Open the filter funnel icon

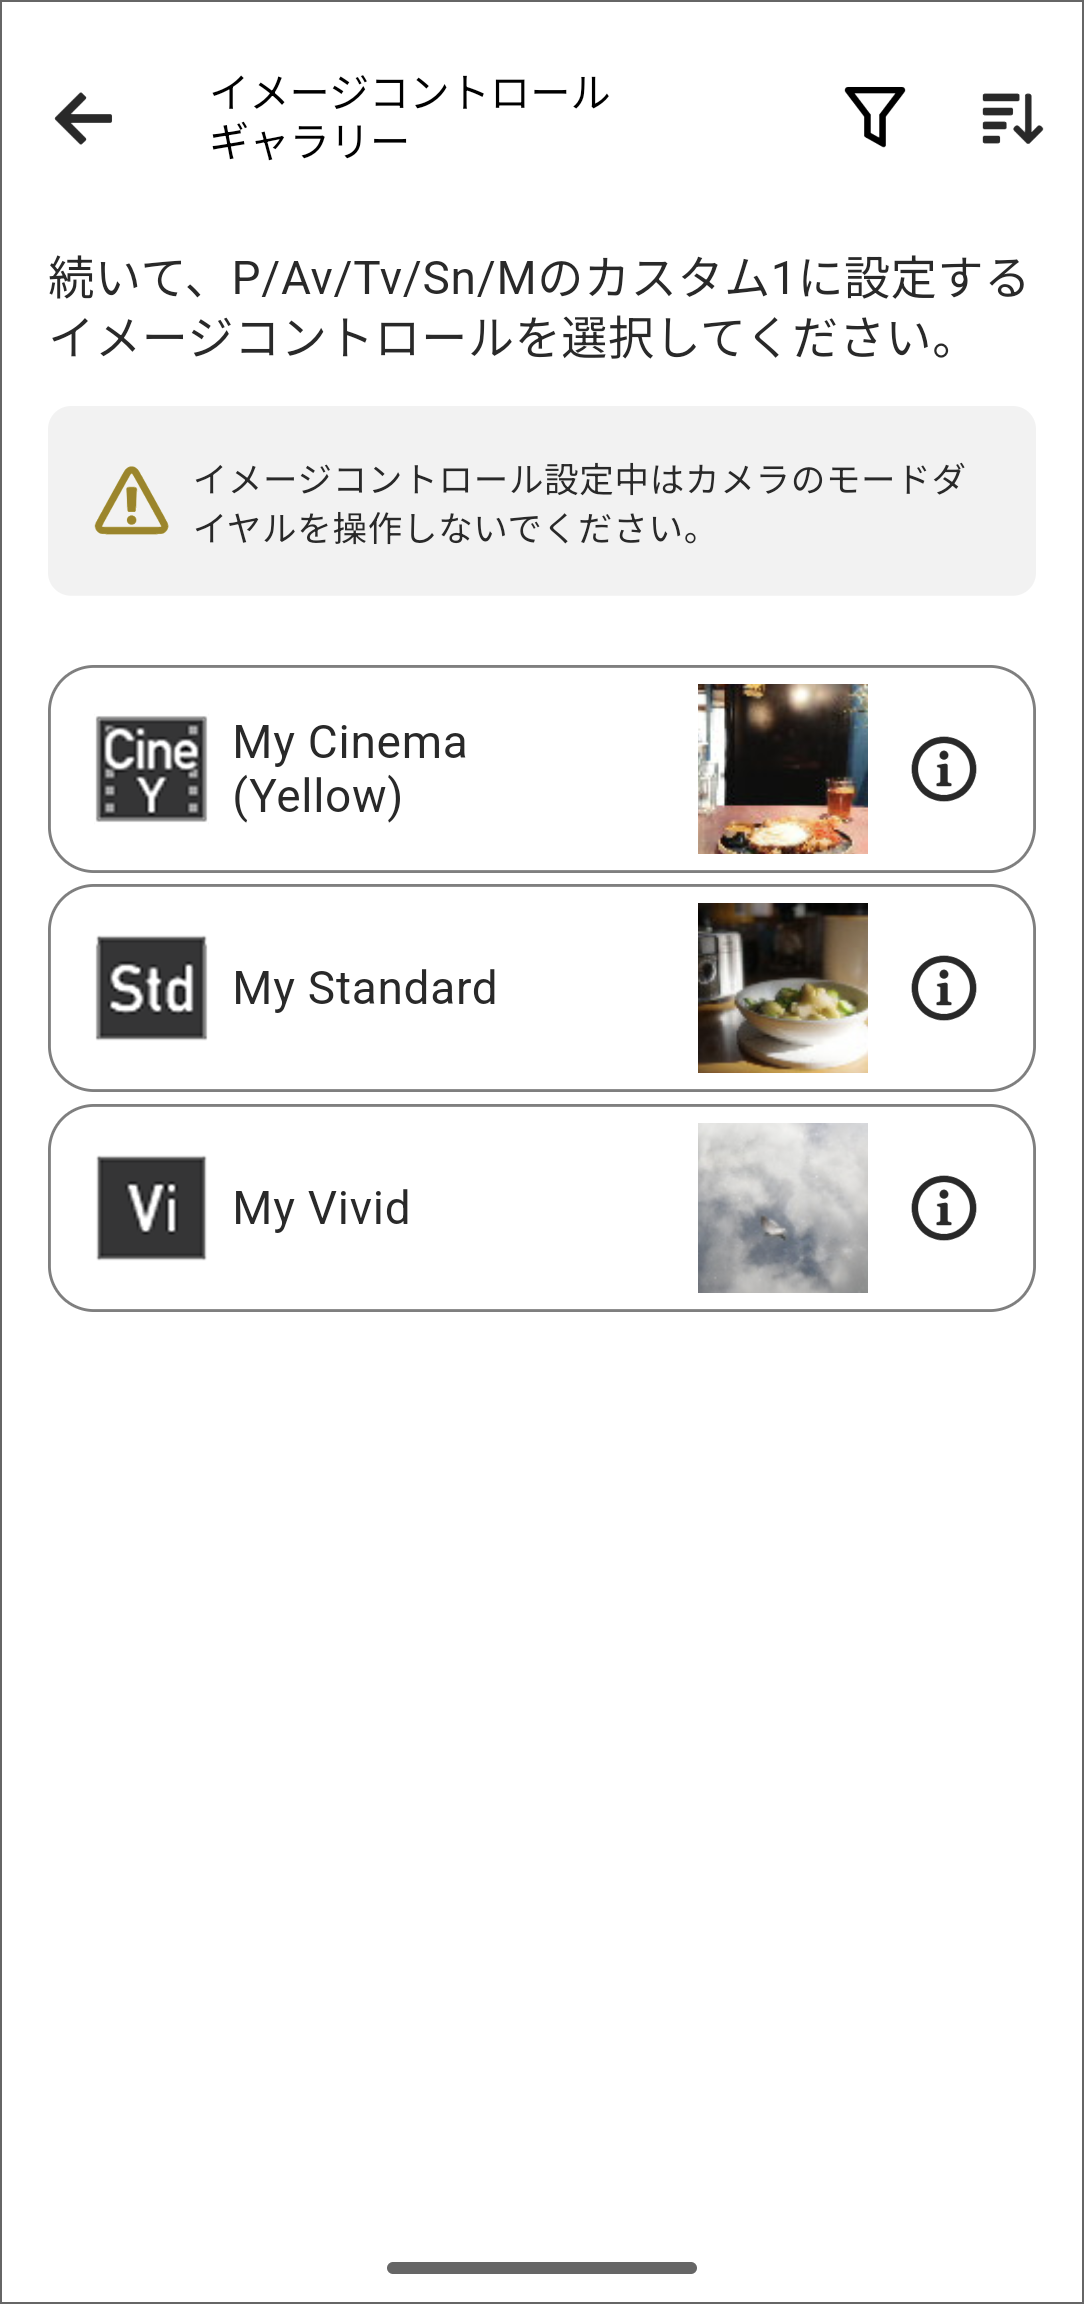coord(875,116)
